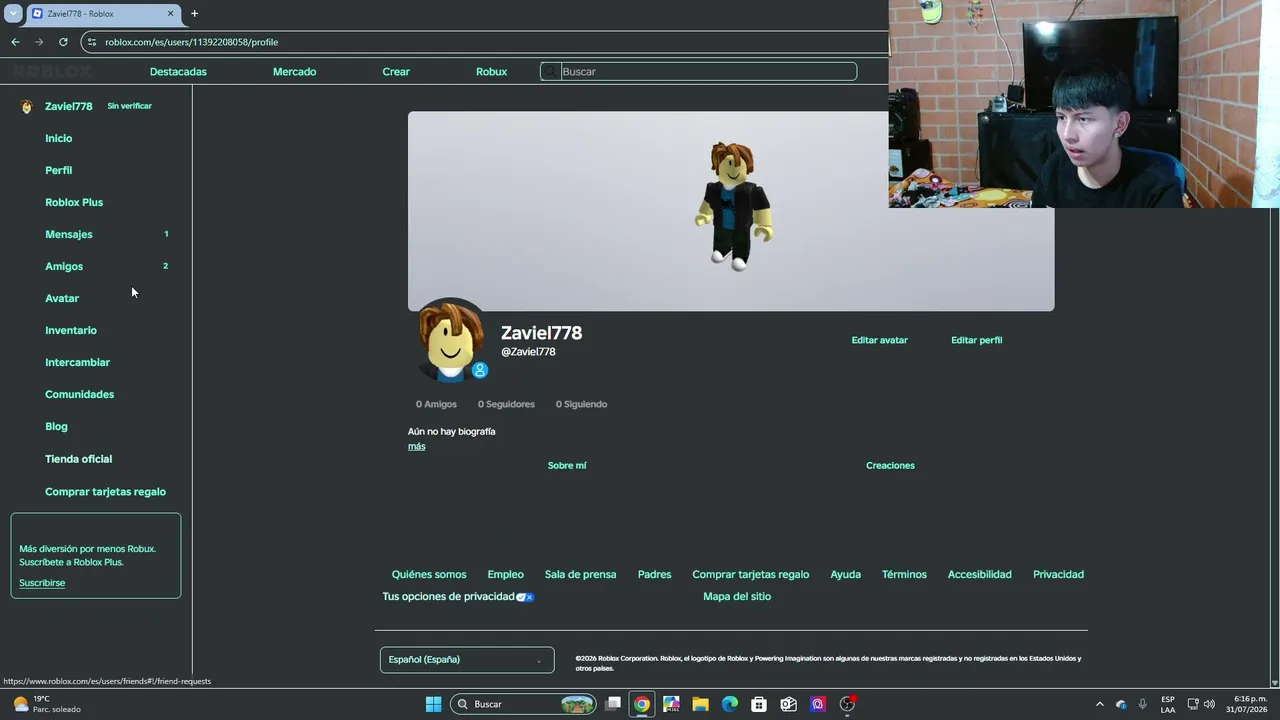The image size is (1280, 720).
Task: Open the purple app icon on taskbar
Action: coord(818,704)
